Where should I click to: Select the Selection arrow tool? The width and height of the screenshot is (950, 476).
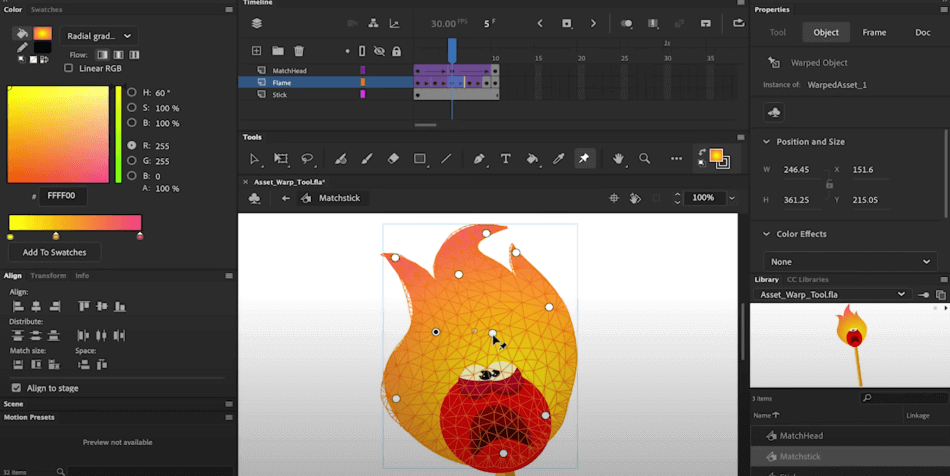pos(254,159)
